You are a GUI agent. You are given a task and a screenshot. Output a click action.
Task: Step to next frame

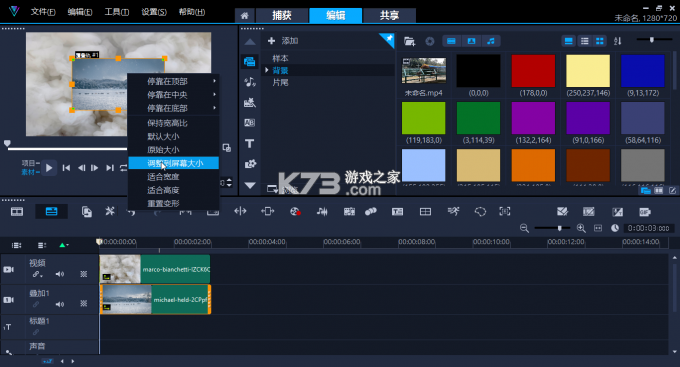(x=95, y=168)
